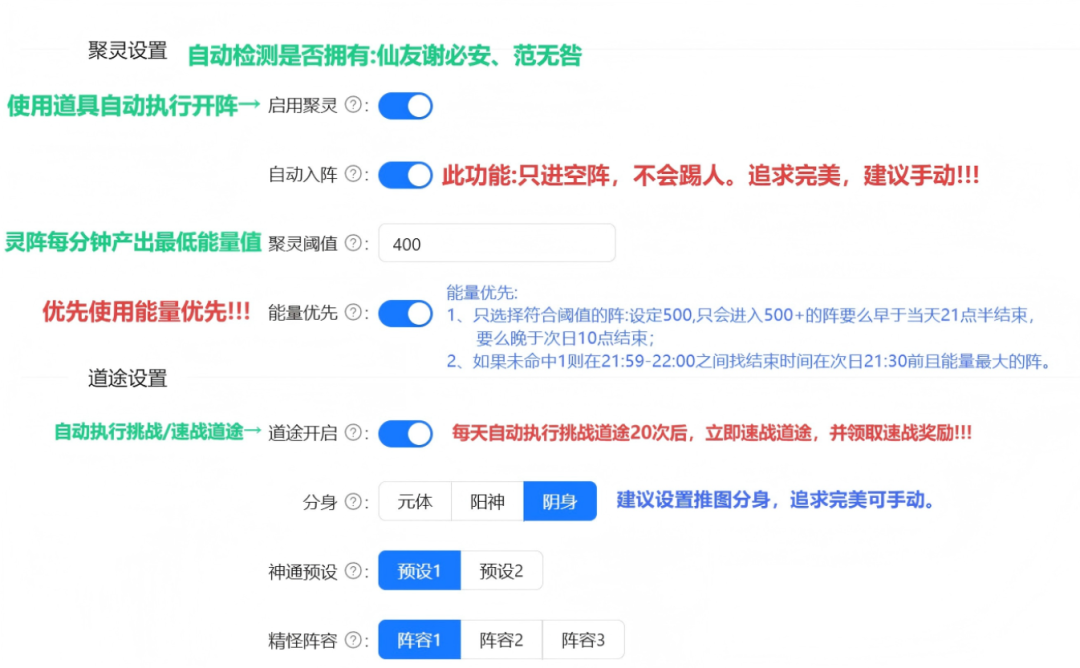Select 阵容3 for 精怪阵容
Viewport: 1080px width, 668px height.
(x=583, y=640)
